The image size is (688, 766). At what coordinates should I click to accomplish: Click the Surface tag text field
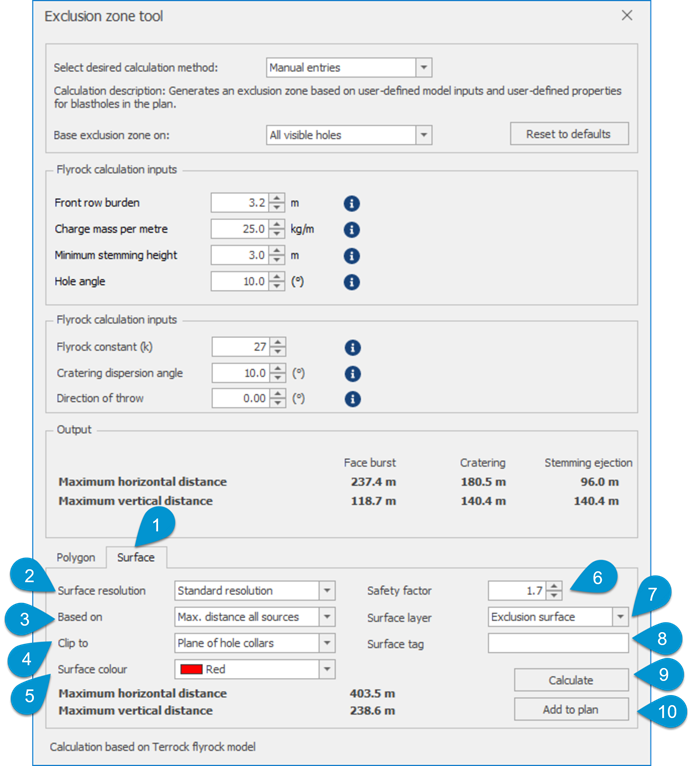pos(558,643)
